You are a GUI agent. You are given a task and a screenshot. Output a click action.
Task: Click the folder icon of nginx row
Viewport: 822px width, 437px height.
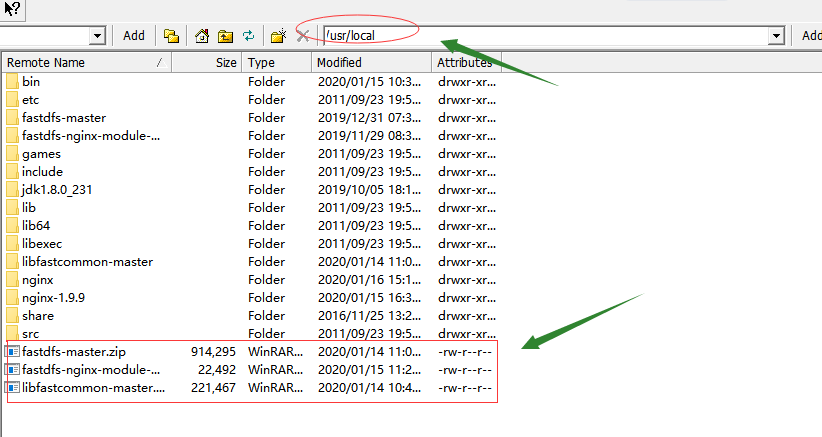tap(13, 280)
